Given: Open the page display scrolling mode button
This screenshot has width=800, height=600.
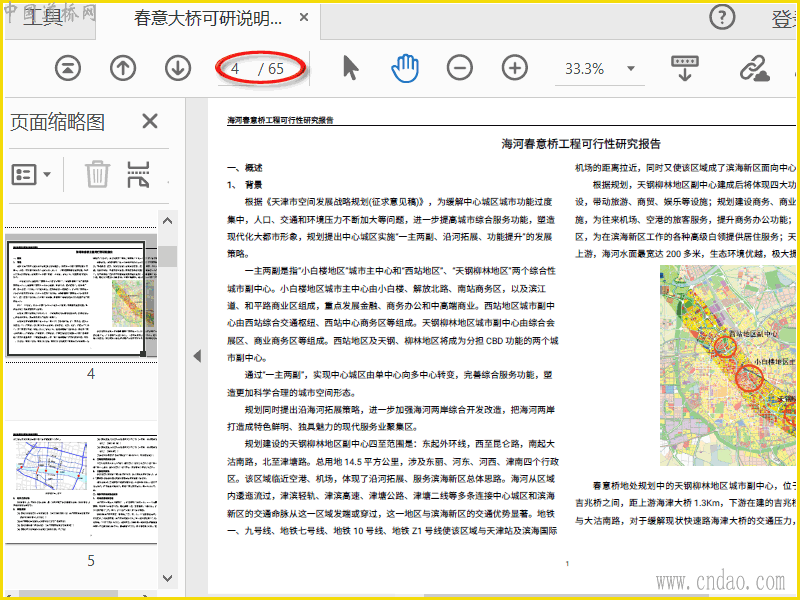Looking at the screenshot, I should tap(685, 68).
